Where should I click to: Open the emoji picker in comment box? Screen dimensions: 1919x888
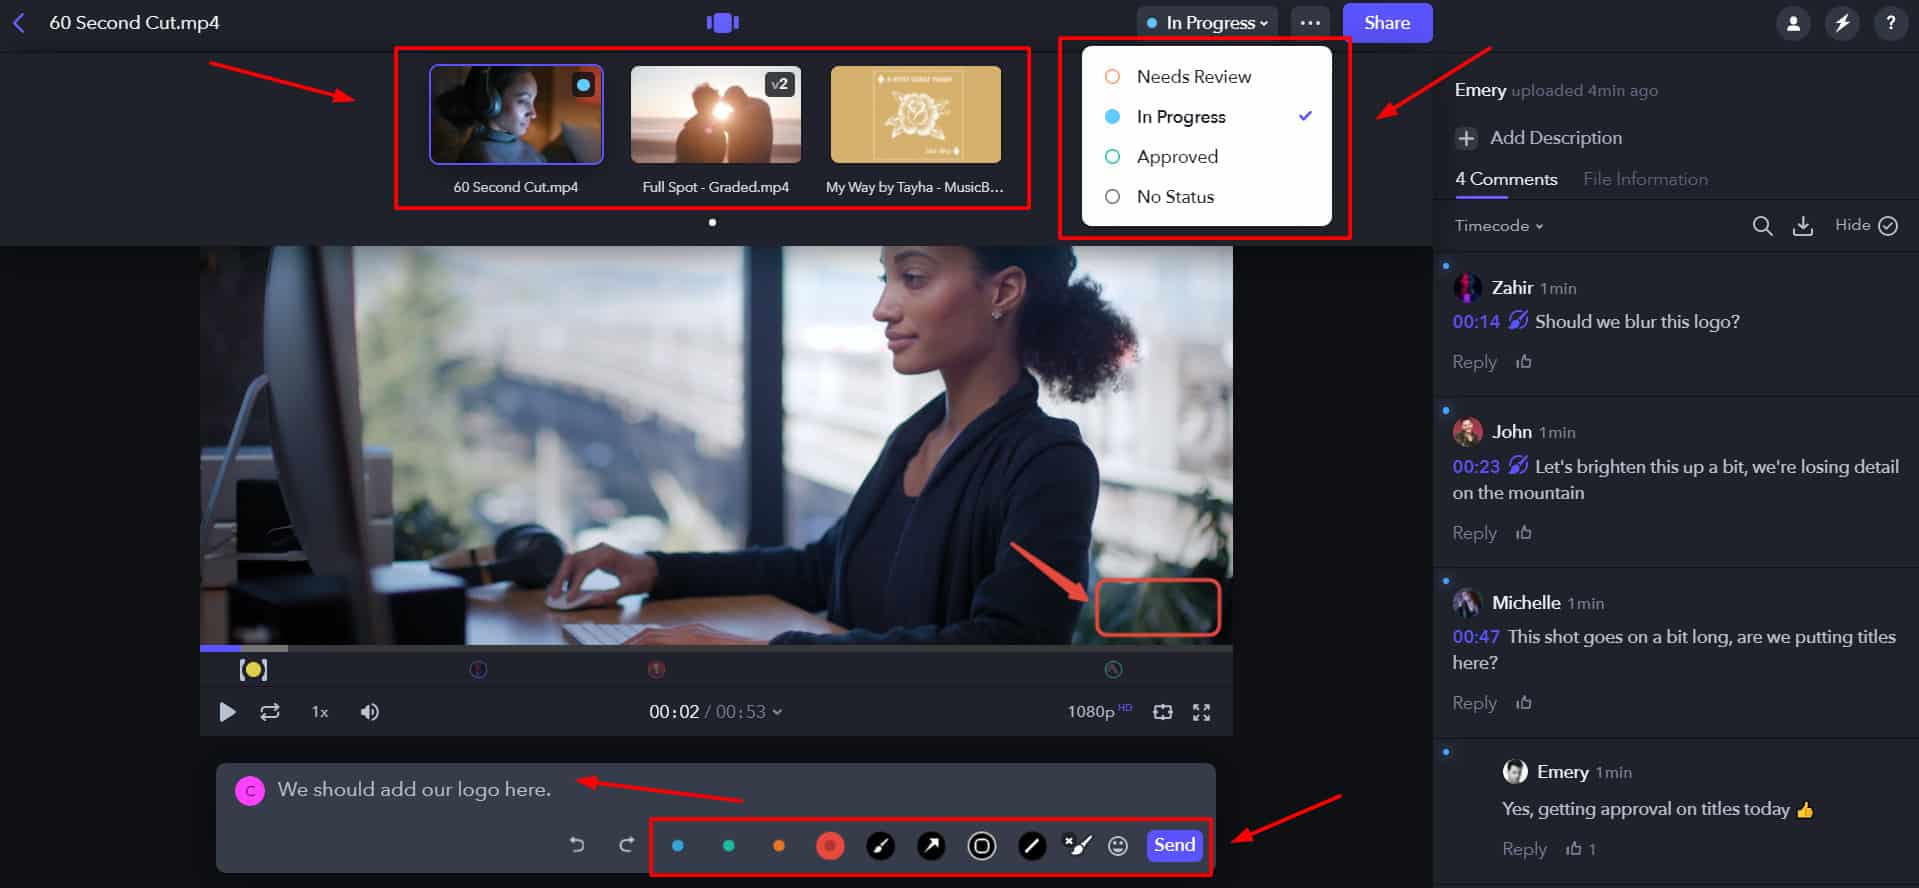click(x=1118, y=846)
